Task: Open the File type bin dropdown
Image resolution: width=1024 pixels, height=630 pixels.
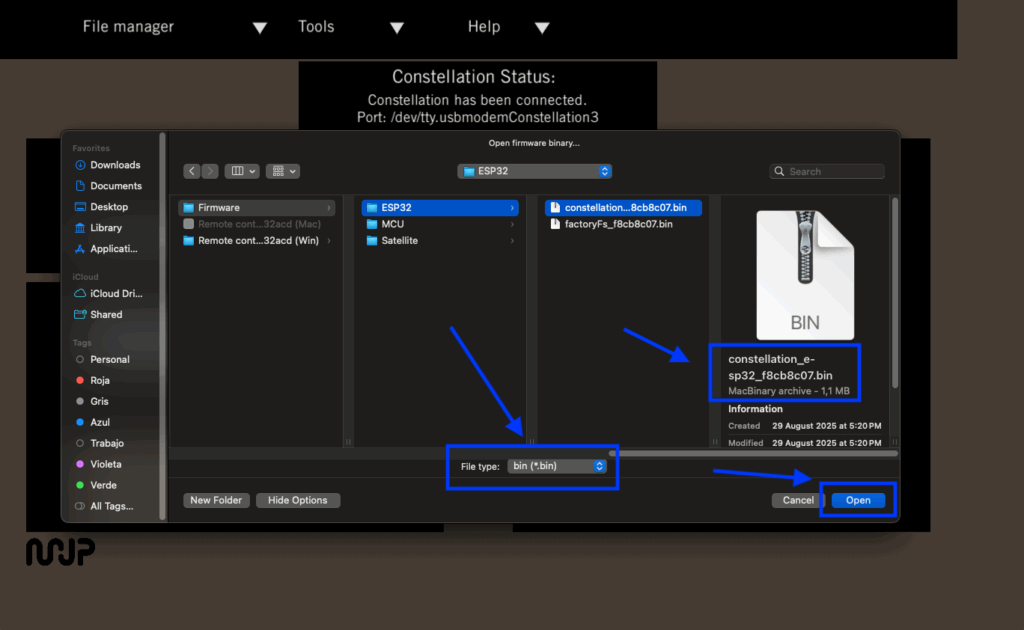Action: pos(558,466)
